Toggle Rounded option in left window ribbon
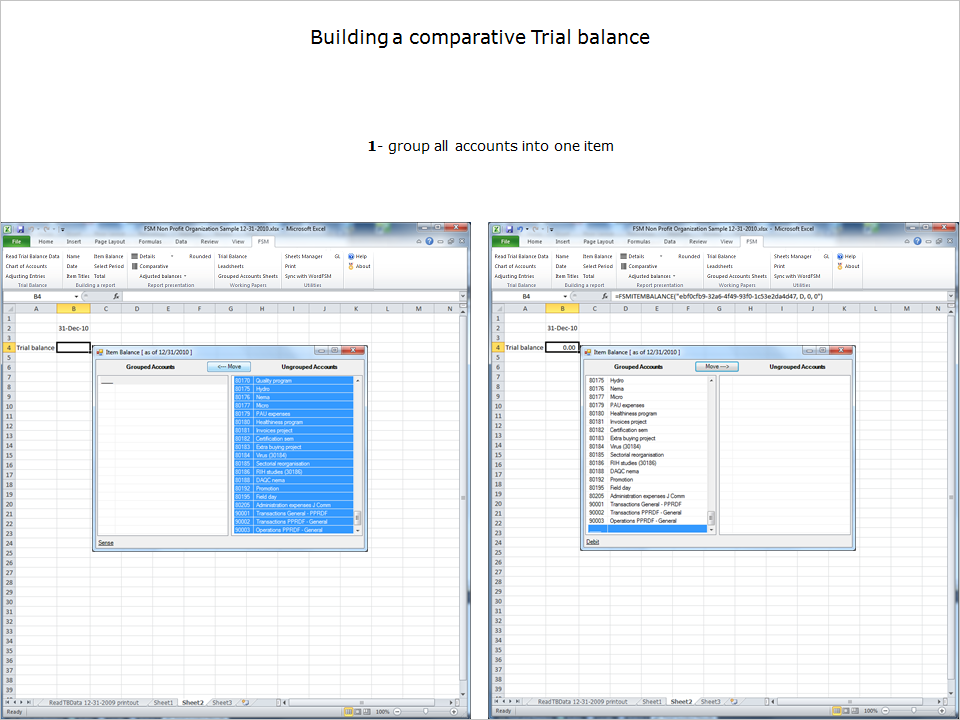960x720 pixels. [199, 257]
